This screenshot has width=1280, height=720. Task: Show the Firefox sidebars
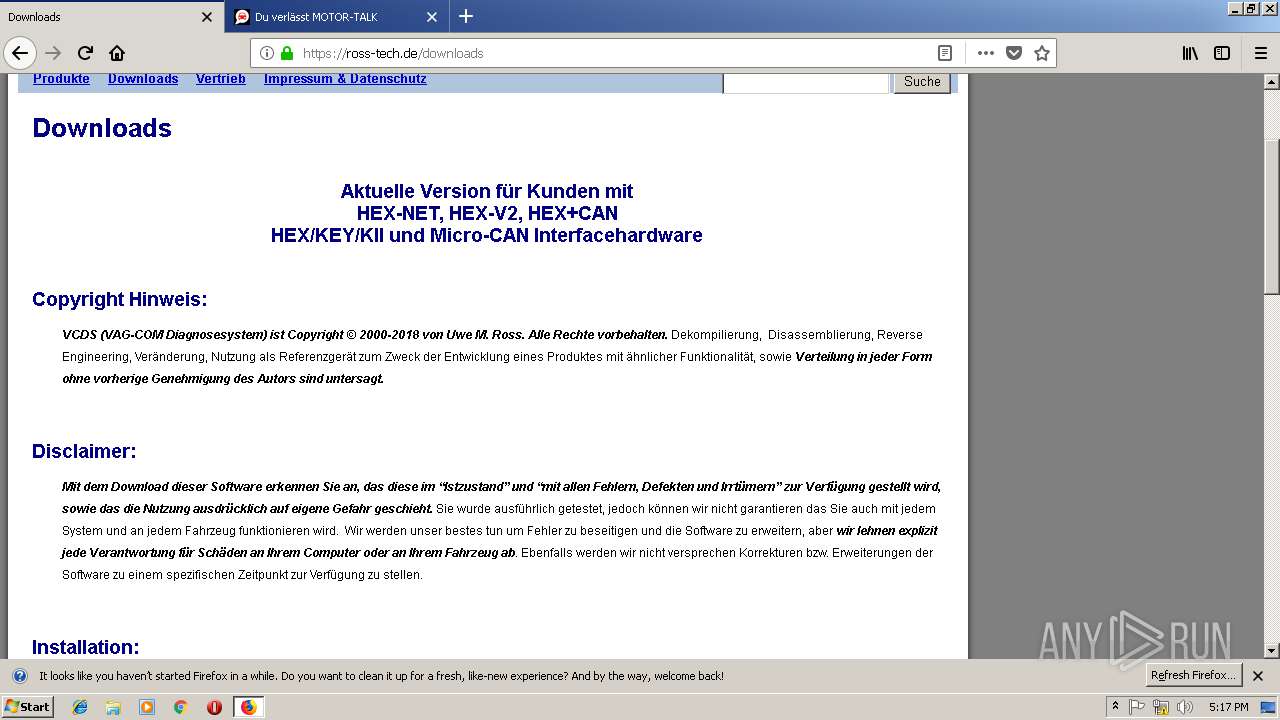pyautogui.click(x=1222, y=53)
